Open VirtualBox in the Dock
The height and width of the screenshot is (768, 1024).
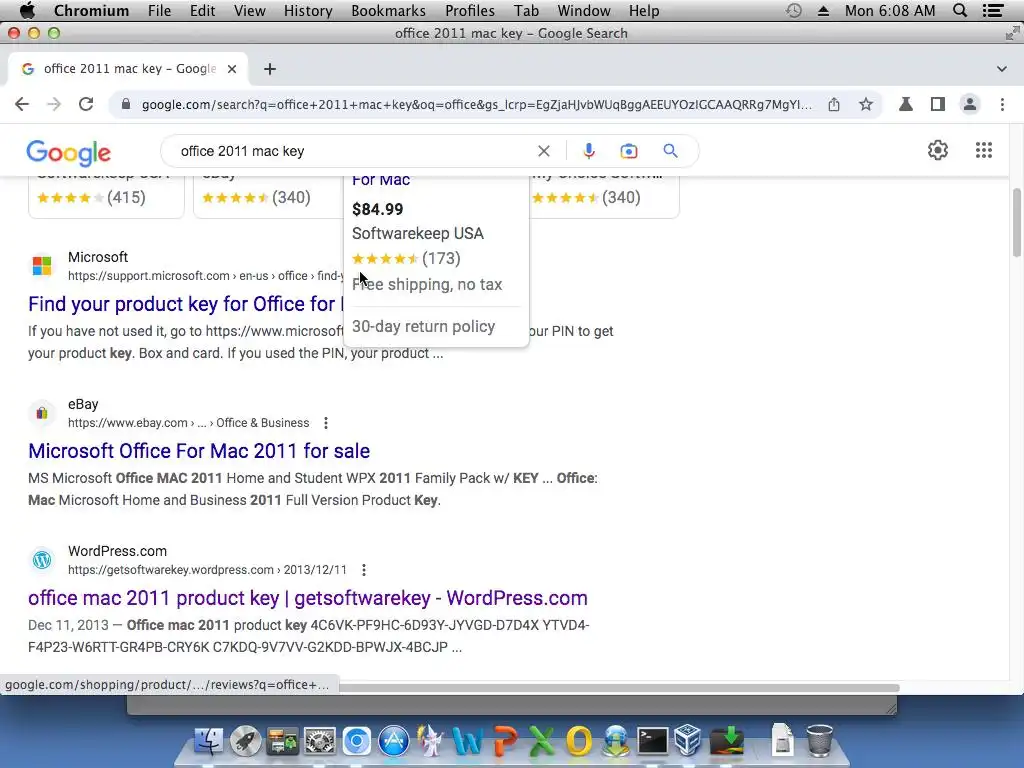[688, 741]
